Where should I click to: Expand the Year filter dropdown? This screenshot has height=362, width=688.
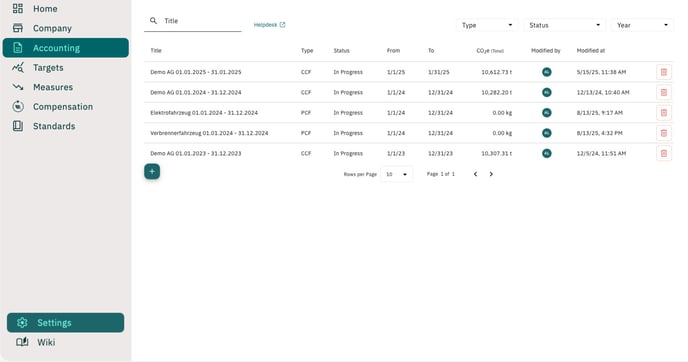(642, 25)
